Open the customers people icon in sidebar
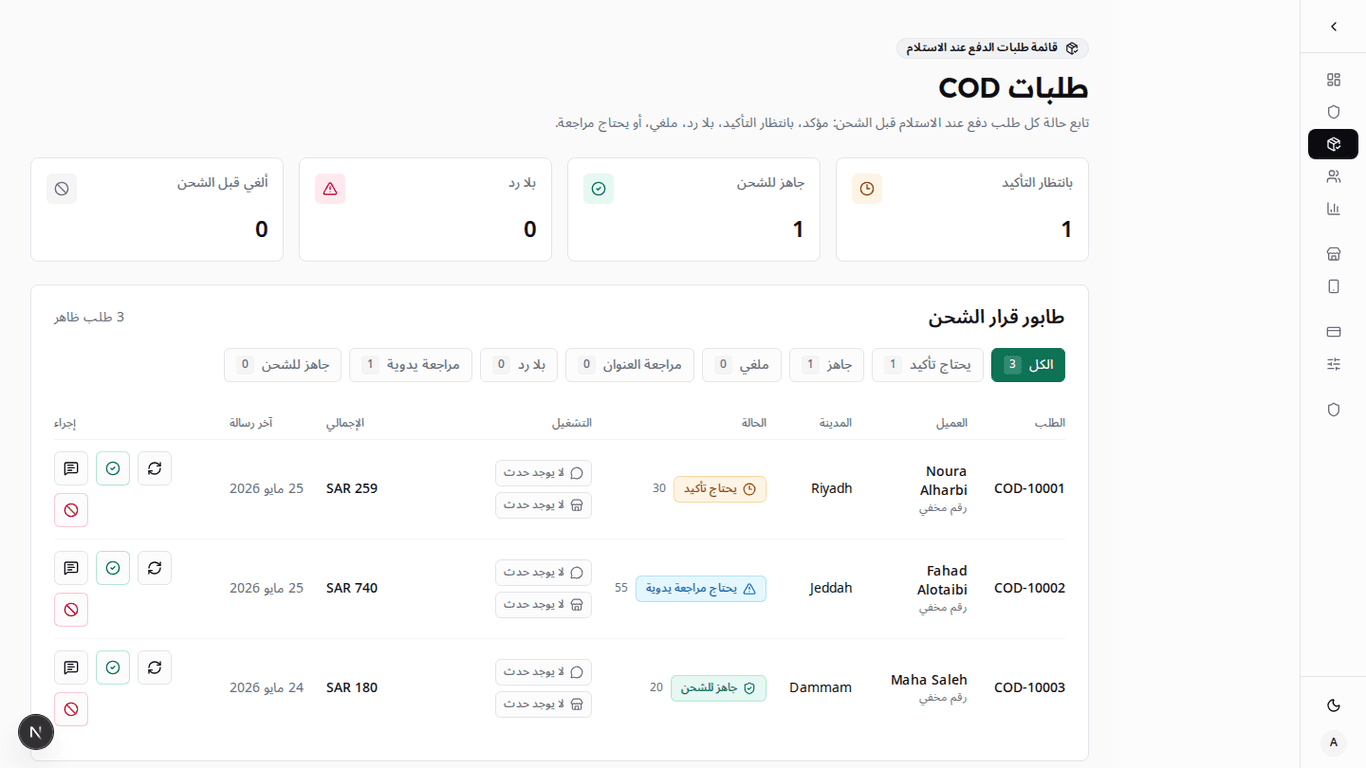 coord(1333,176)
